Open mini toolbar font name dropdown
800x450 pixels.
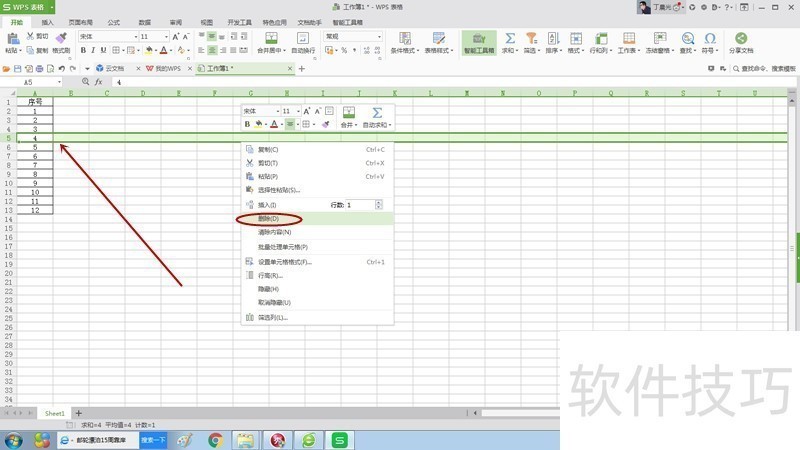tap(278, 111)
